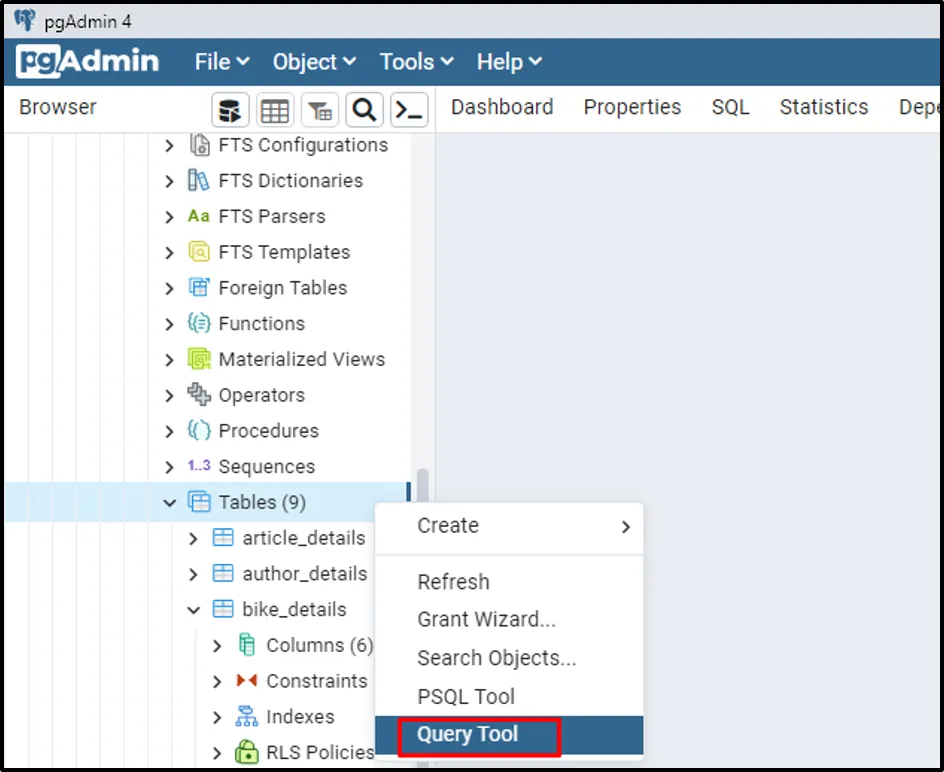The image size is (944, 772).
Task: Click the RLS Policies lock icon
Action: pyautogui.click(x=246, y=752)
